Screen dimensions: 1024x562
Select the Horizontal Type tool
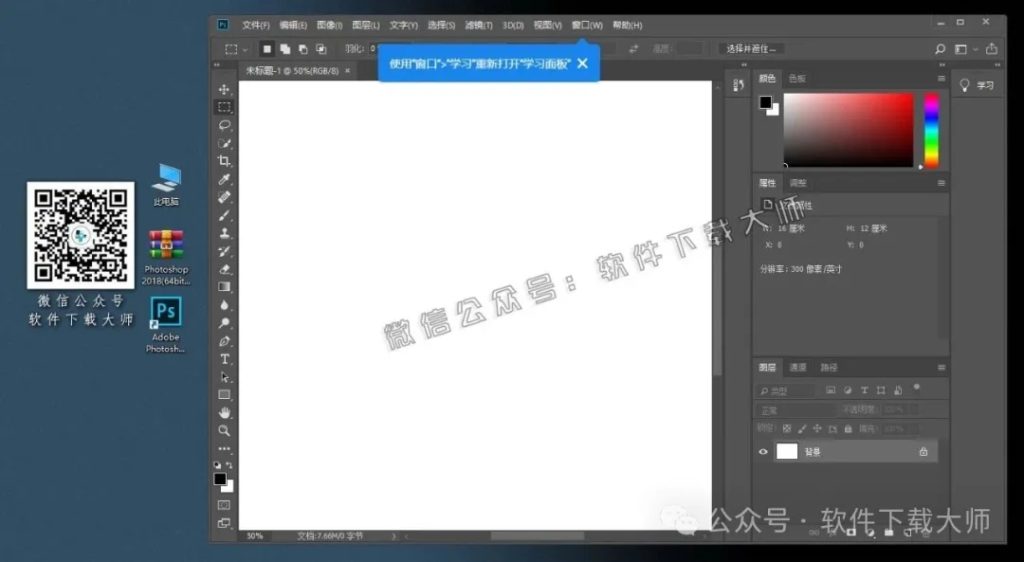(x=224, y=359)
